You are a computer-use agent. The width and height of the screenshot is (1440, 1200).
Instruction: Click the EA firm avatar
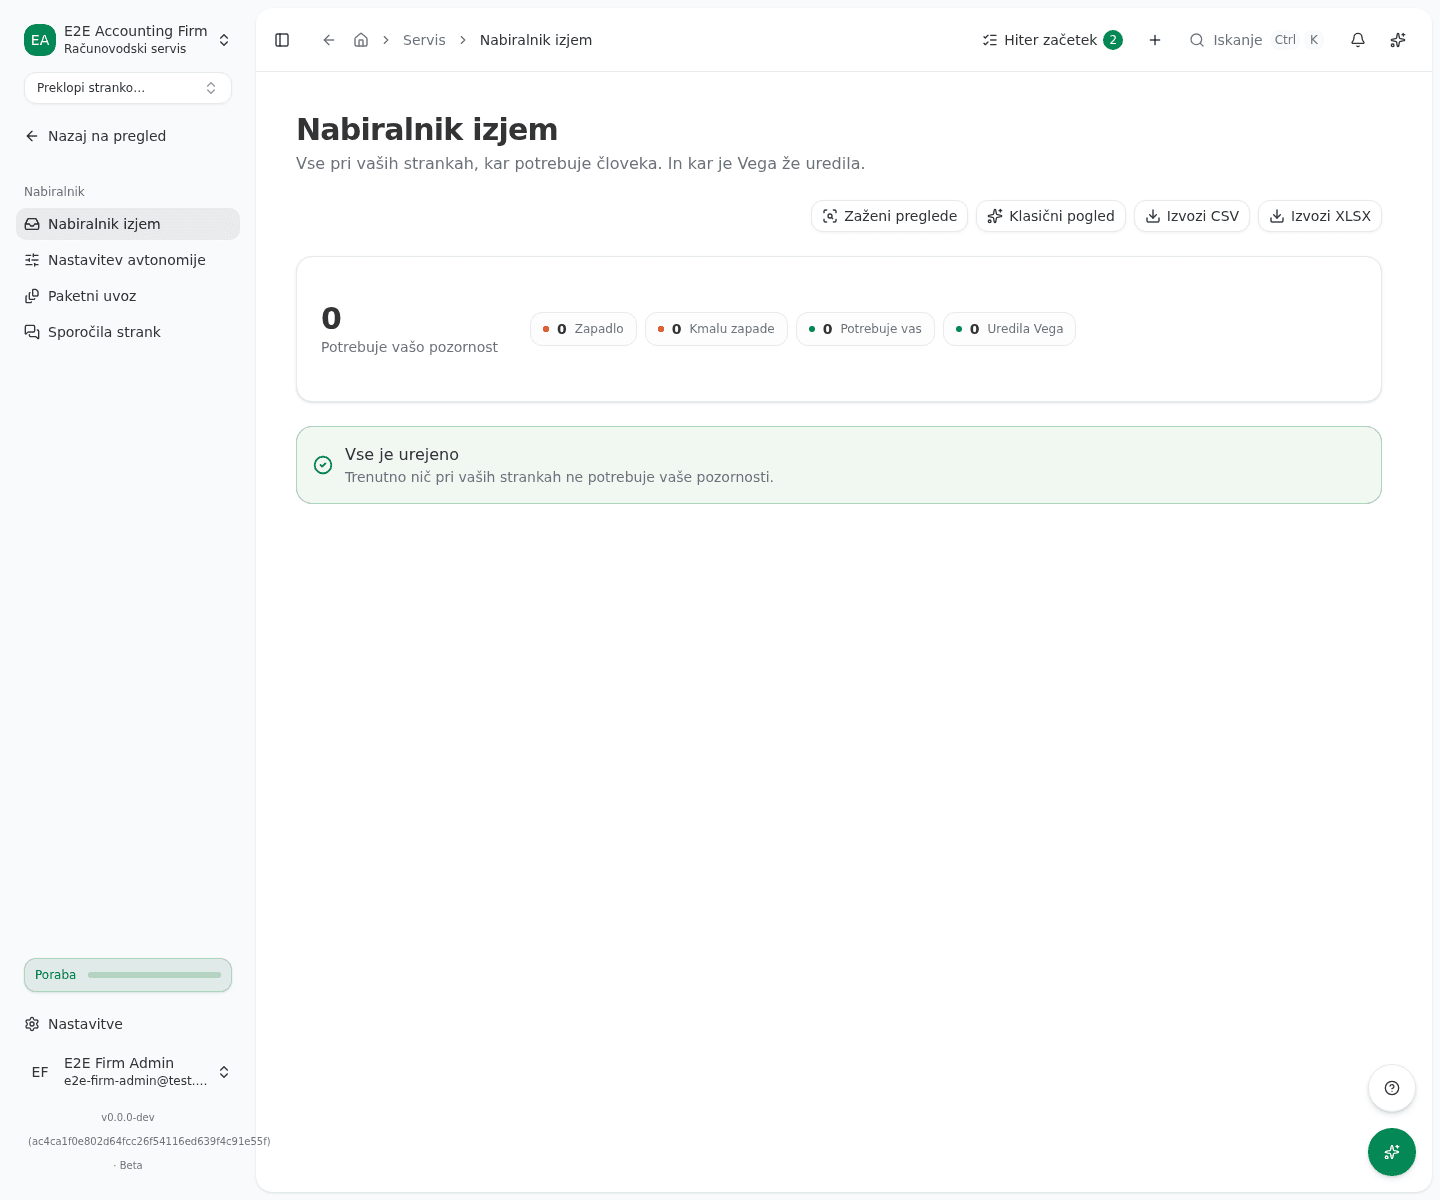(40, 40)
